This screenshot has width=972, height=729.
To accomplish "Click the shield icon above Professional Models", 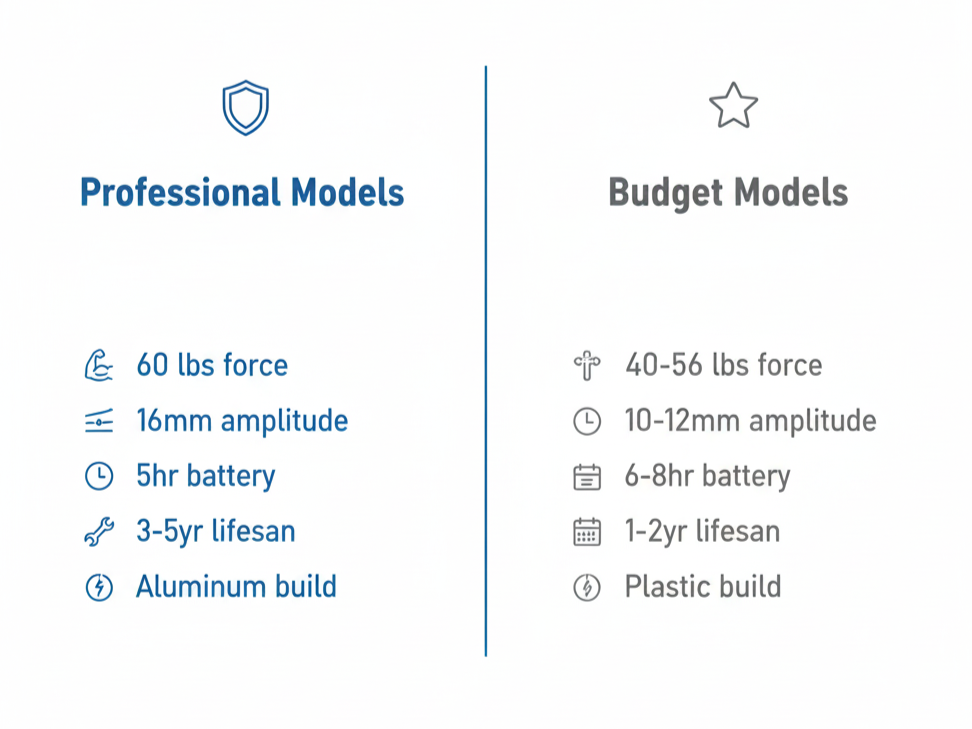I will [245, 108].
